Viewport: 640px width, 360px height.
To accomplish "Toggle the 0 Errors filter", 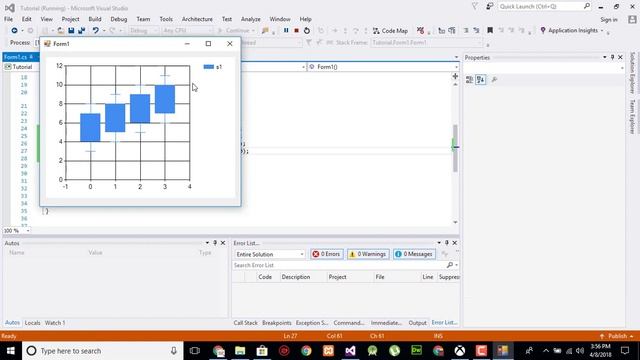I will point(327,254).
